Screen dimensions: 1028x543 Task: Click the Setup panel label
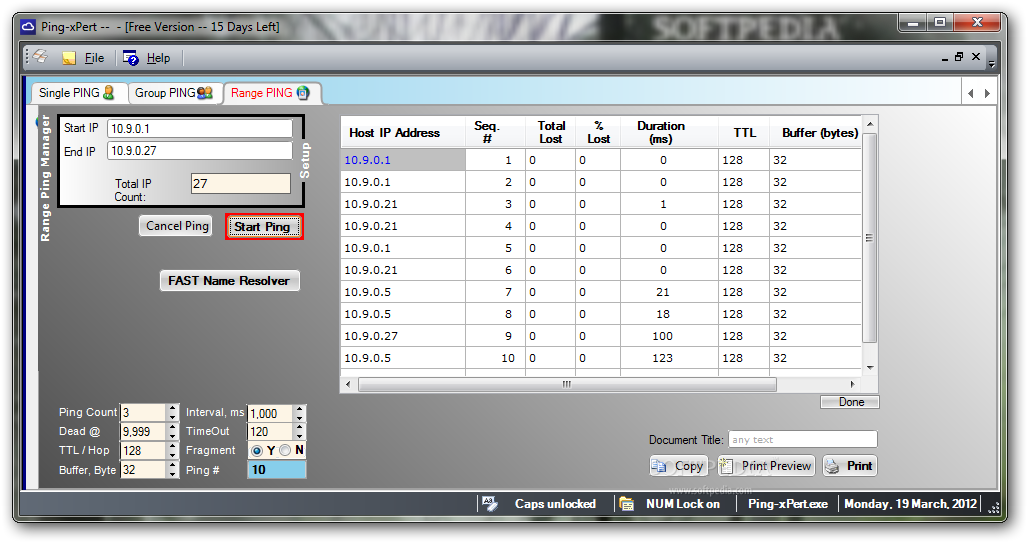pos(305,160)
